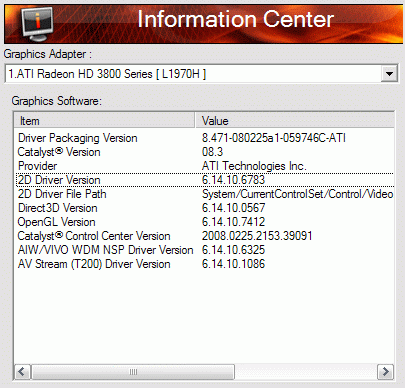Click the horizontal scrollbar right arrow
Viewport: 405px width, 388px height.
[385, 371]
